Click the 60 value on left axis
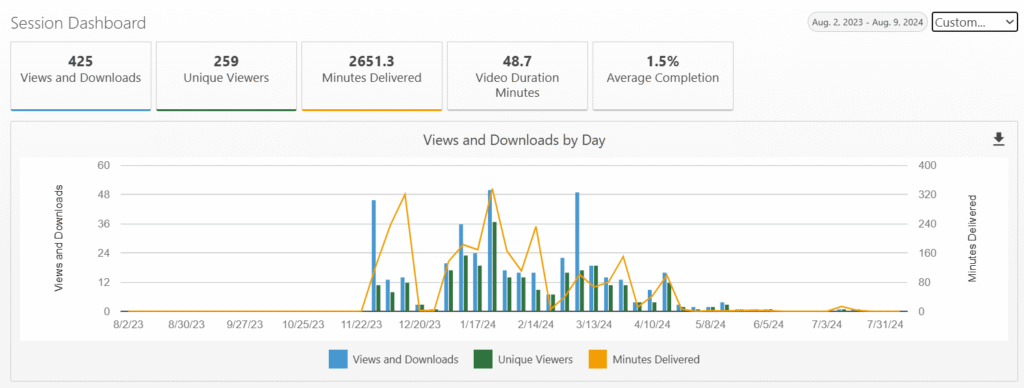Viewport: 1024px width, 388px height. (x=104, y=165)
